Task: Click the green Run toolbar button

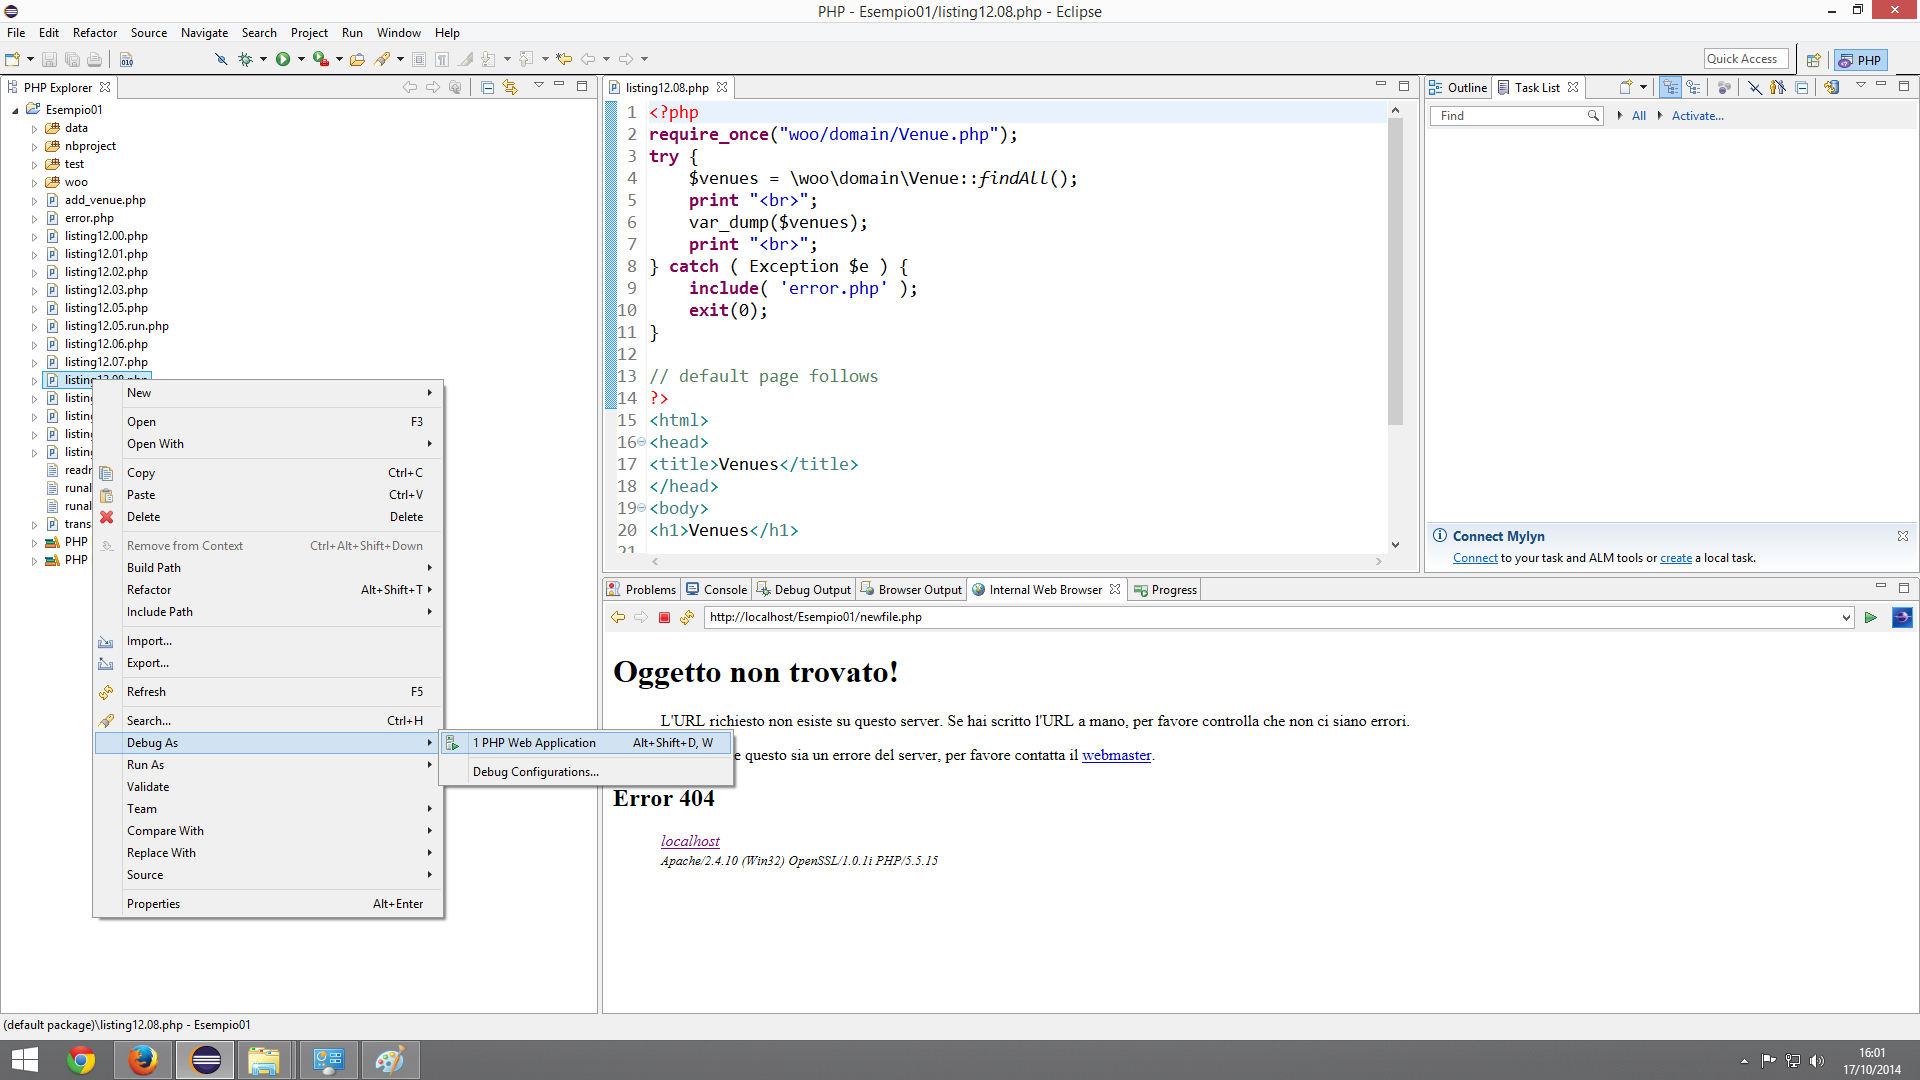Action: click(x=283, y=60)
